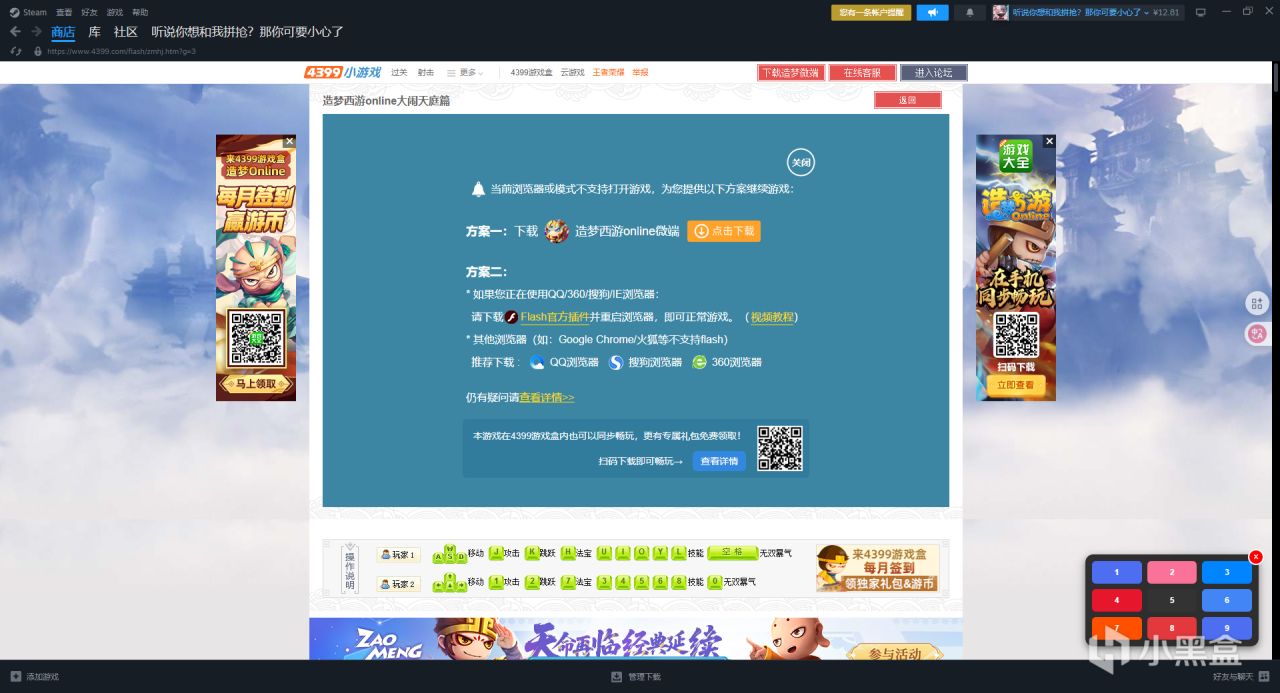The width and height of the screenshot is (1280, 693).
Task: Open the notifications bell
Action: 969,12
